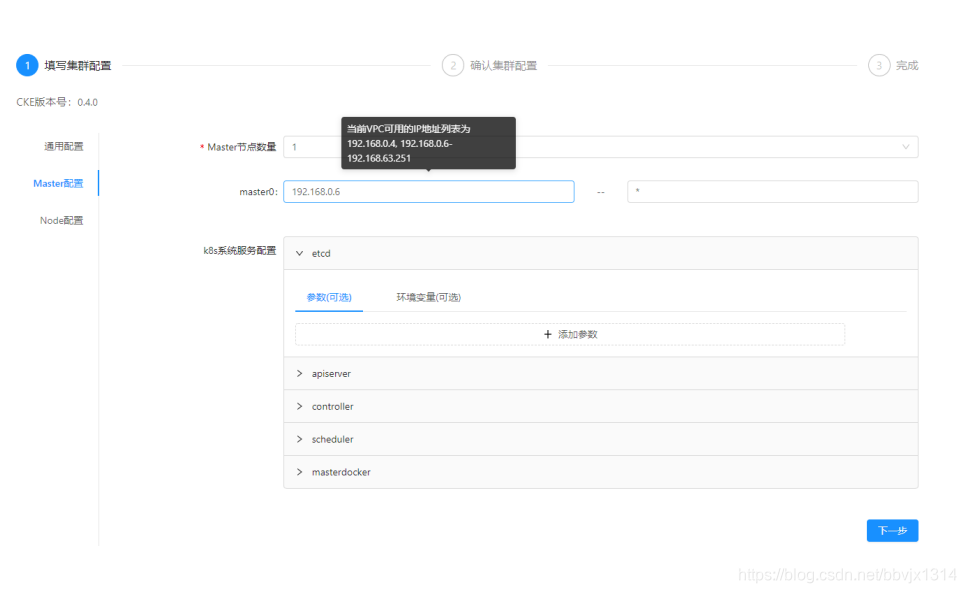Click the step 1 numbered circle icon
The width and height of the screenshot is (966, 593).
pyautogui.click(x=27, y=65)
